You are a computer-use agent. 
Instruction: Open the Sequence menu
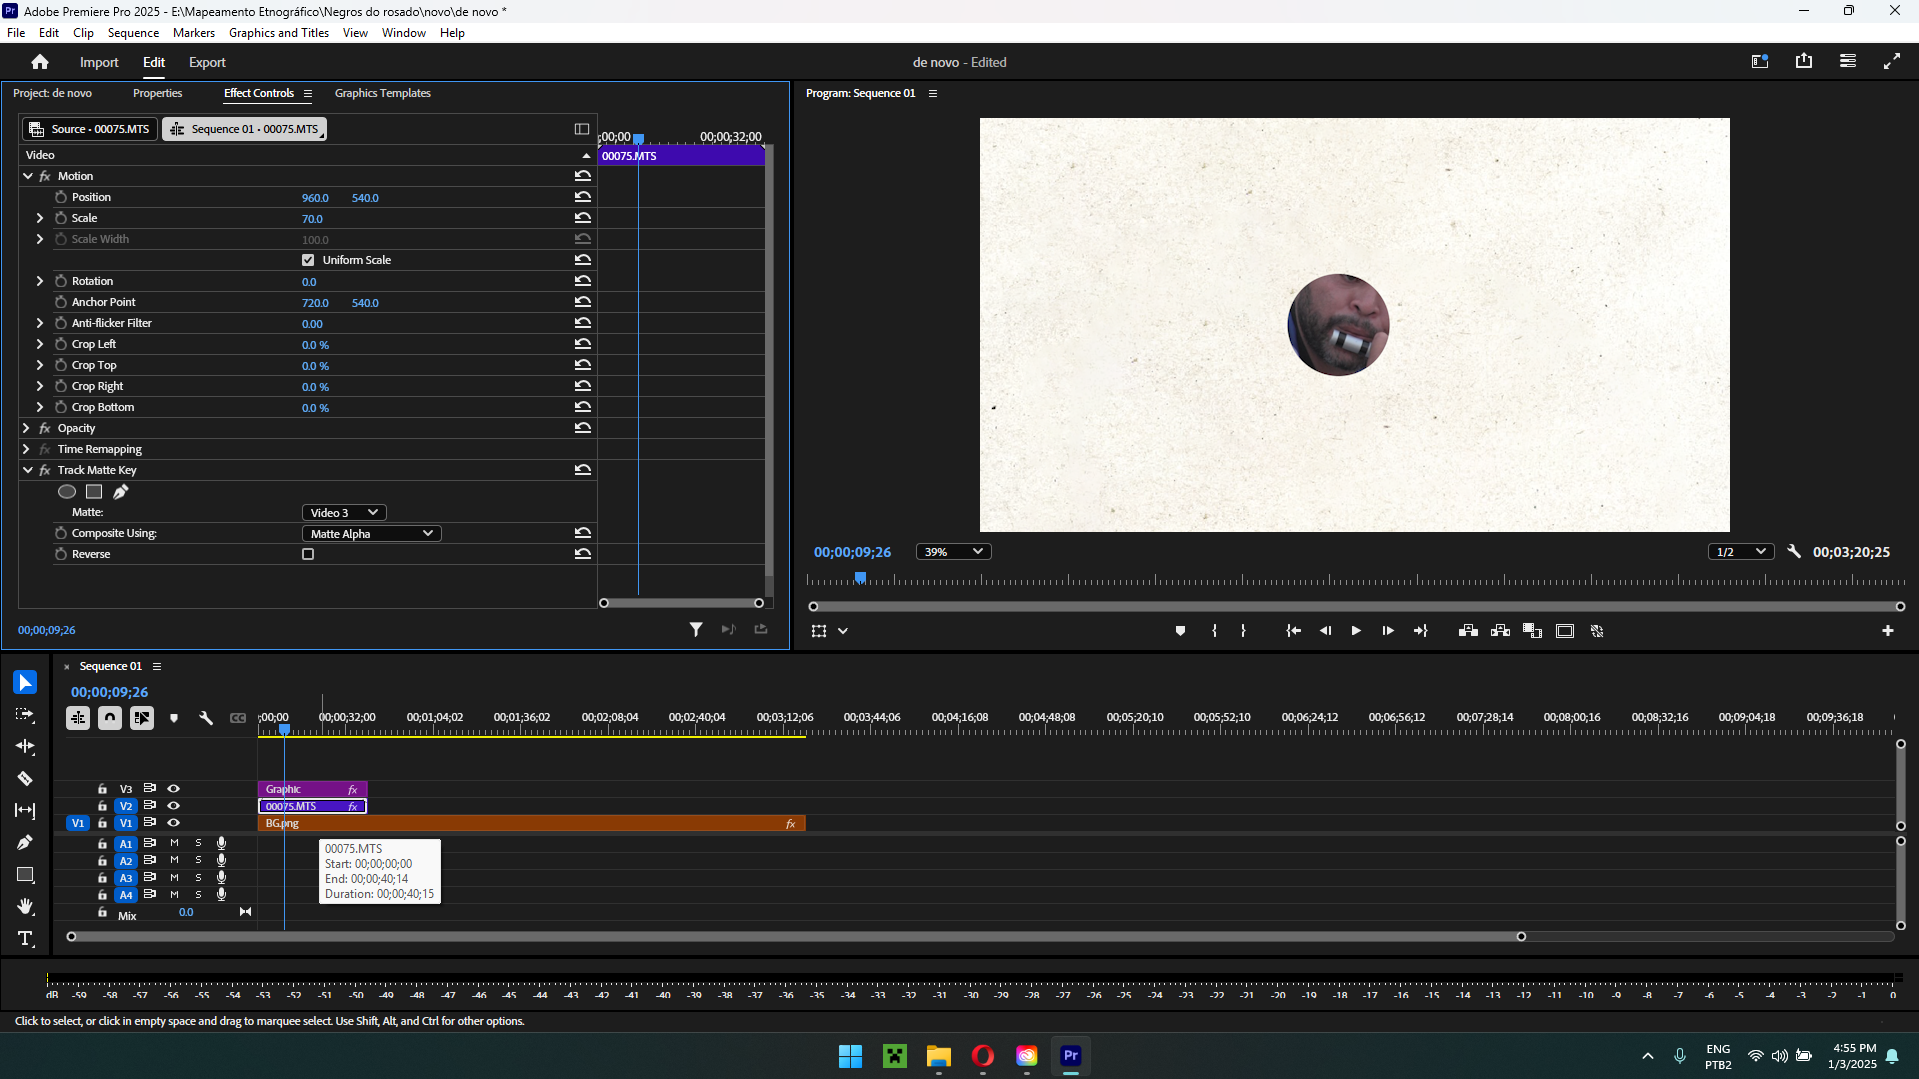[132, 32]
